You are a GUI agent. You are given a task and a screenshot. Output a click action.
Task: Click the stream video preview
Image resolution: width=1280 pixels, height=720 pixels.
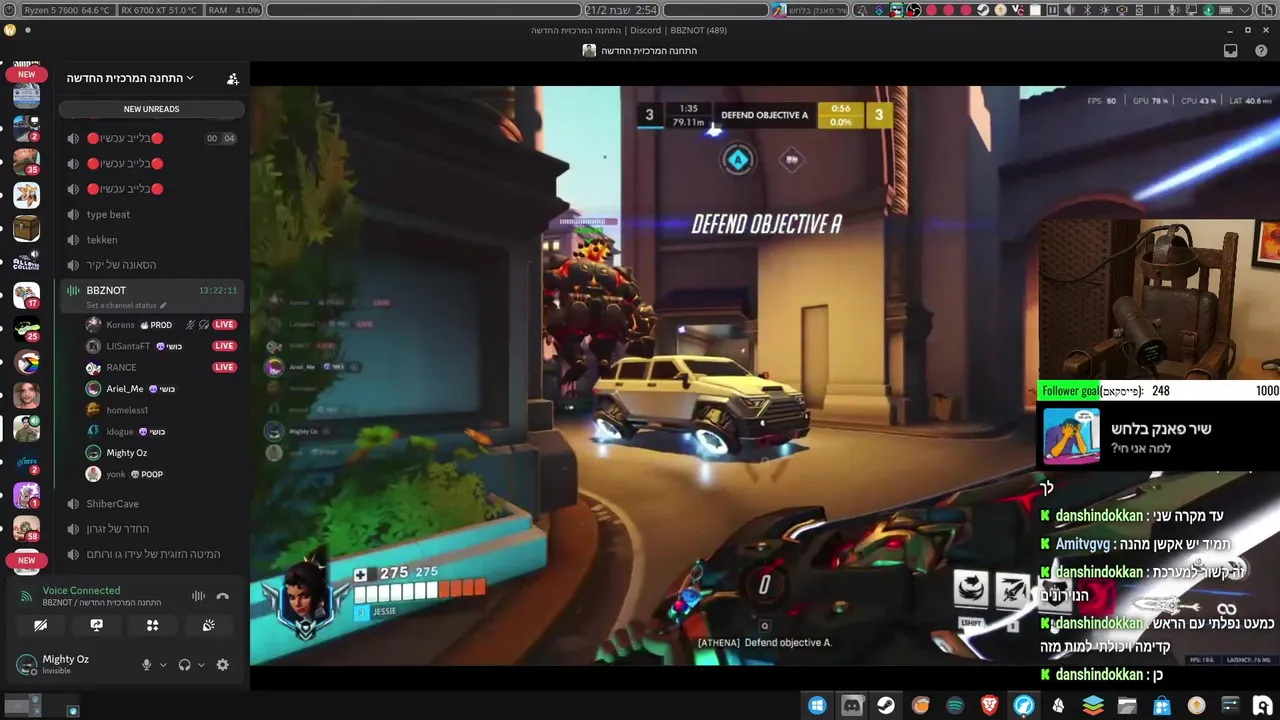(765, 375)
